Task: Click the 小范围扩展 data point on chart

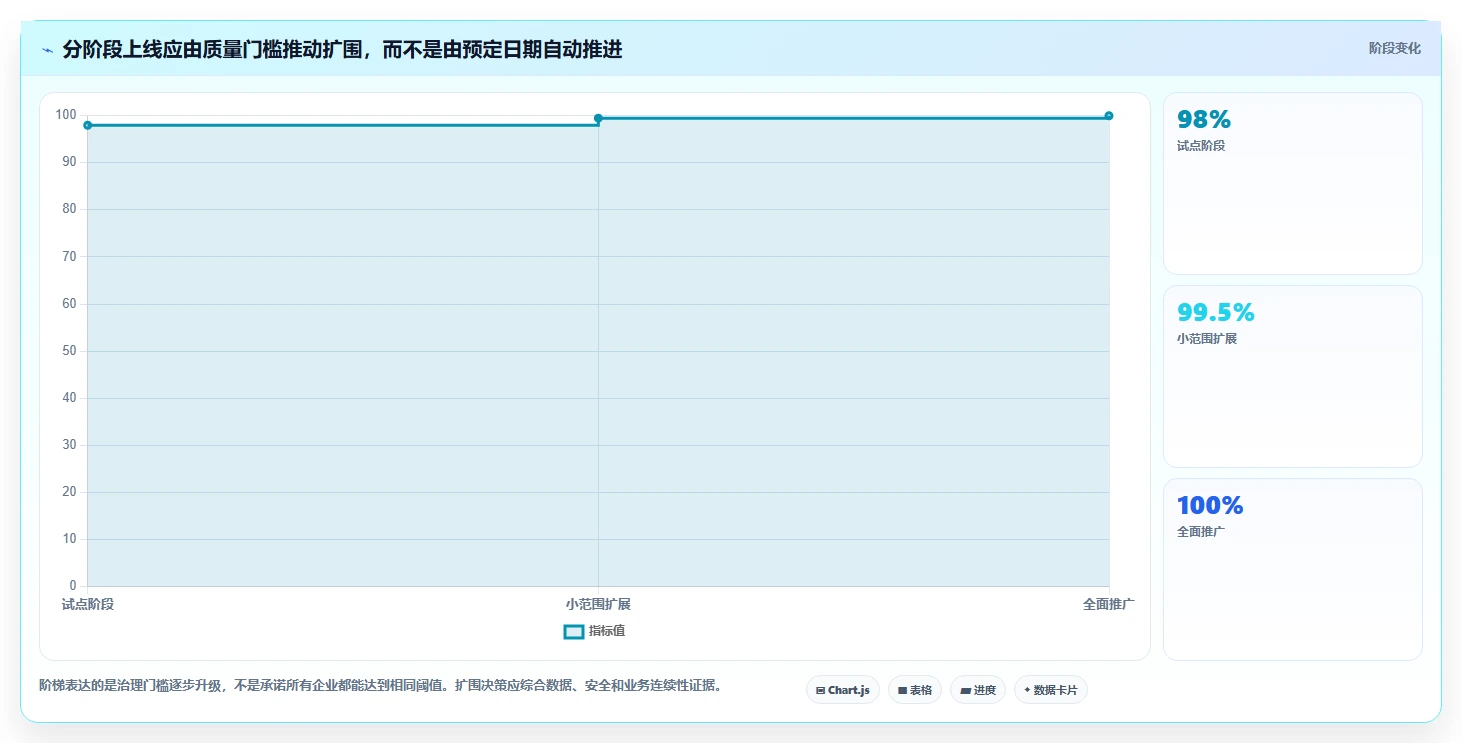Action: coord(598,118)
